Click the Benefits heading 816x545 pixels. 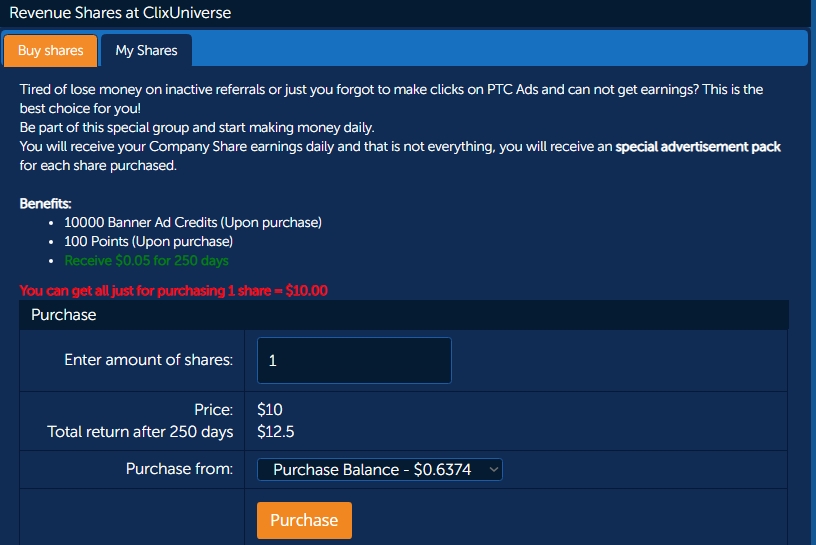(x=47, y=203)
